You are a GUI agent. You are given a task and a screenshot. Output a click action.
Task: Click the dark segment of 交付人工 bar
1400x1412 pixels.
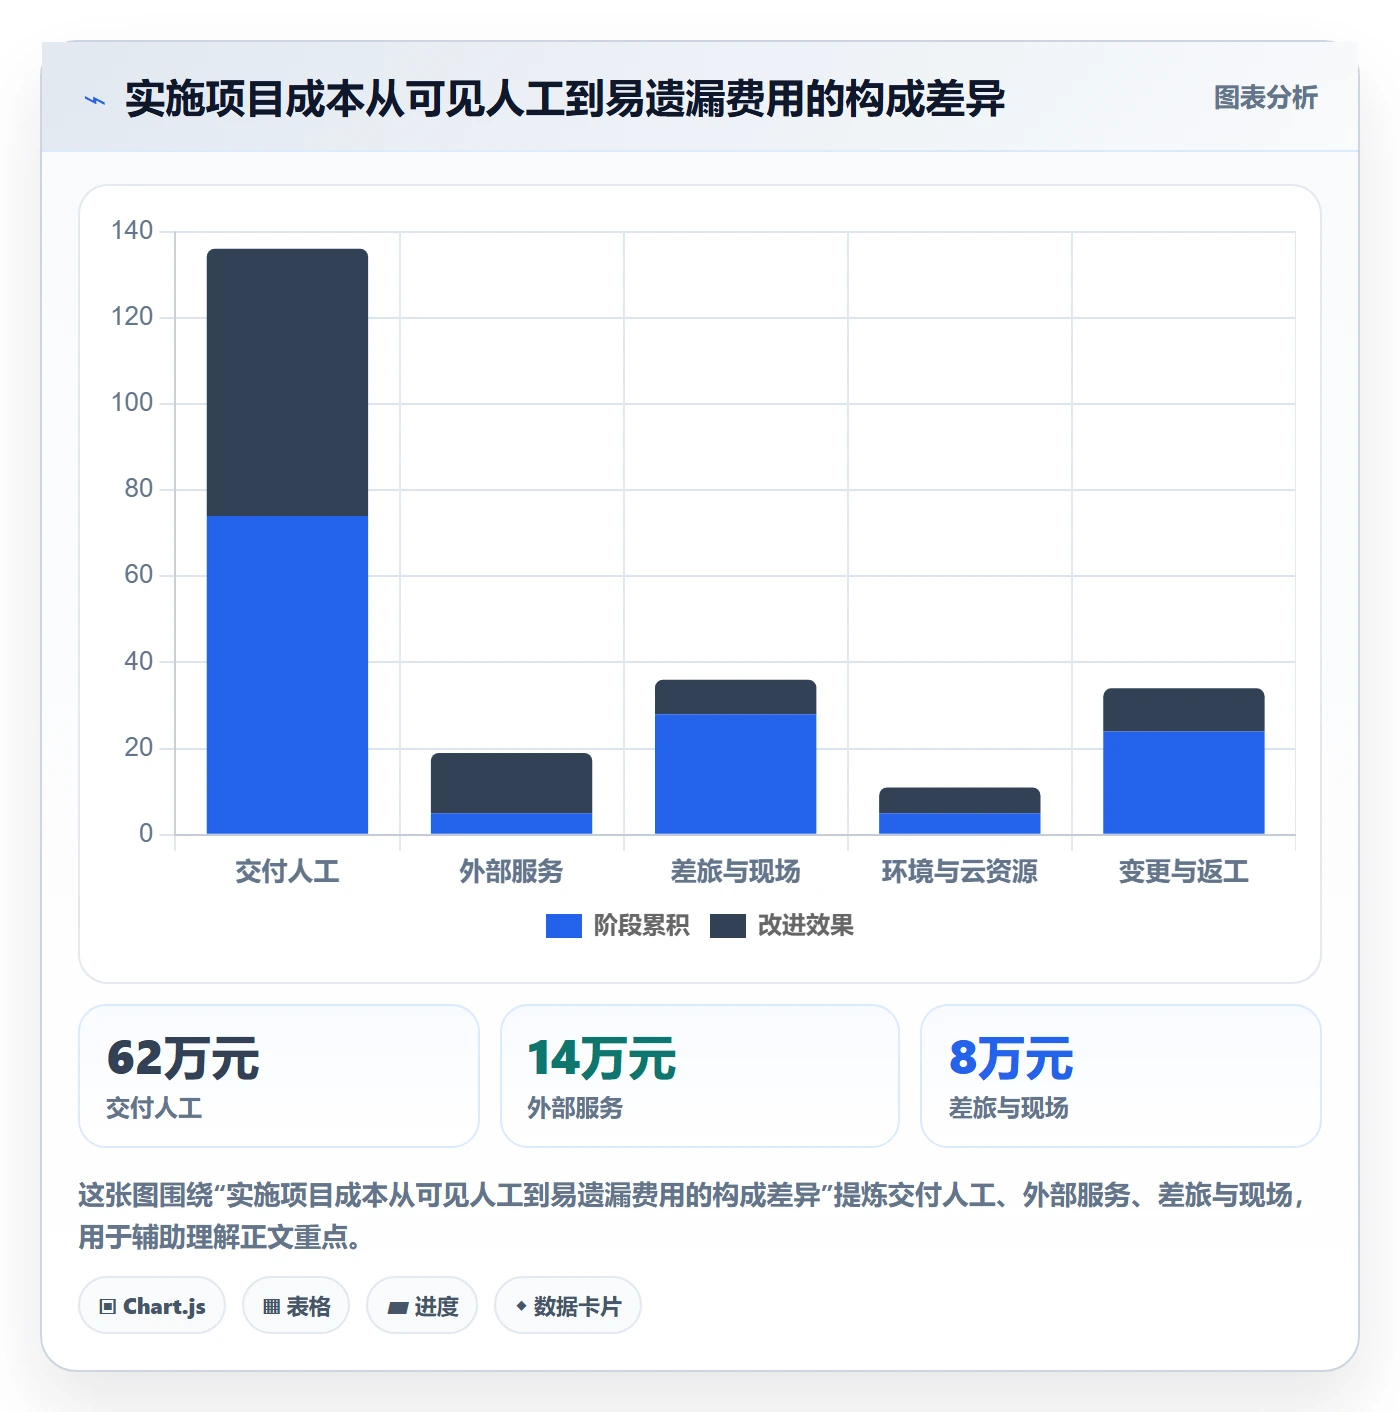pos(287,382)
